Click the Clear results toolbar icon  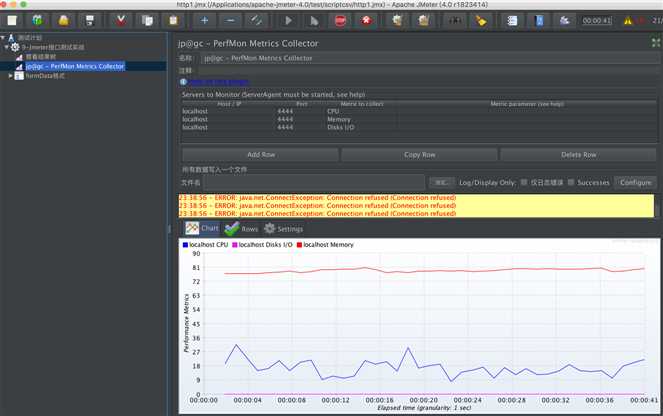click(x=397, y=20)
